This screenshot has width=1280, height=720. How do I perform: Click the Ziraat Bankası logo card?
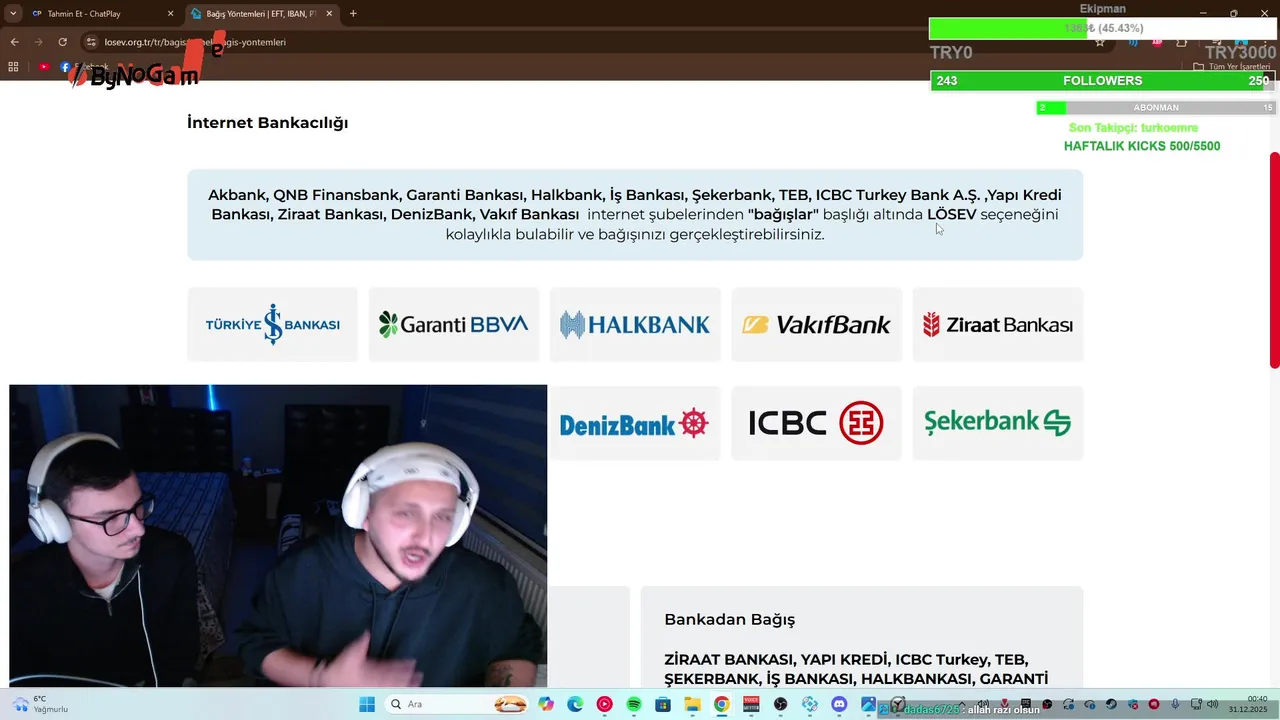pos(998,324)
